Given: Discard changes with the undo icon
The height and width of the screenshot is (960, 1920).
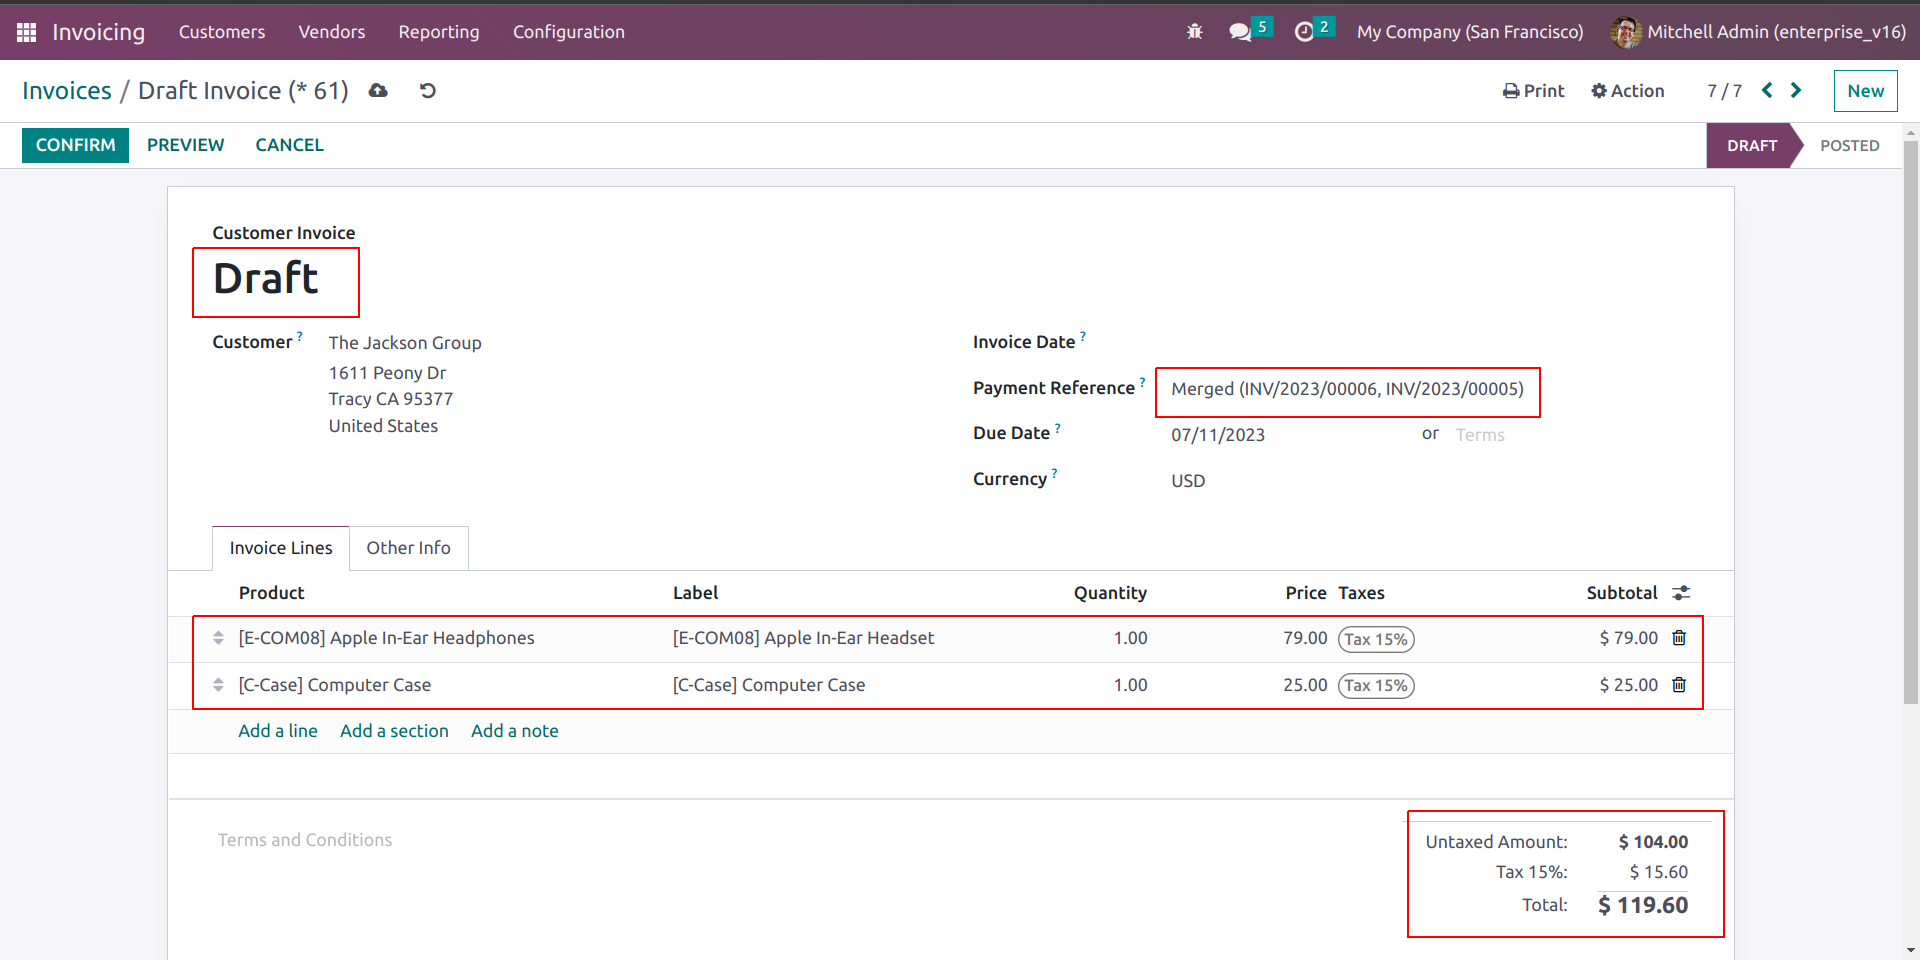Looking at the screenshot, I should coord(428,91).
